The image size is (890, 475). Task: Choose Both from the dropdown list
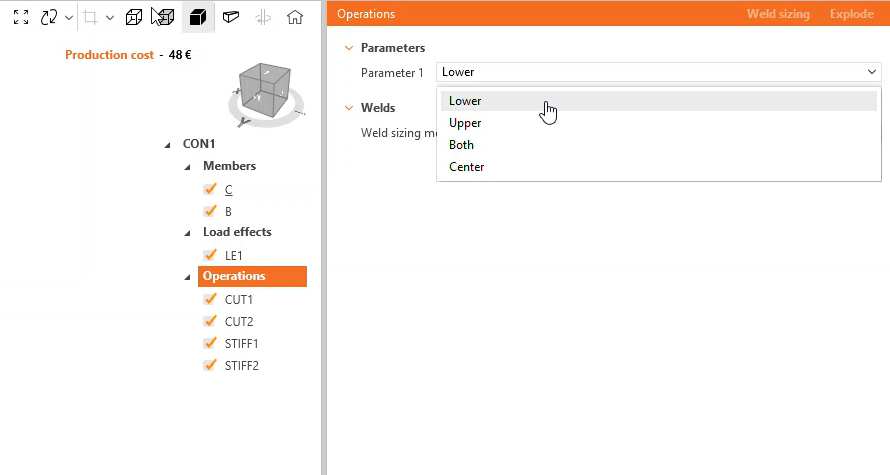pyautogui.click(x=461, y=145)
